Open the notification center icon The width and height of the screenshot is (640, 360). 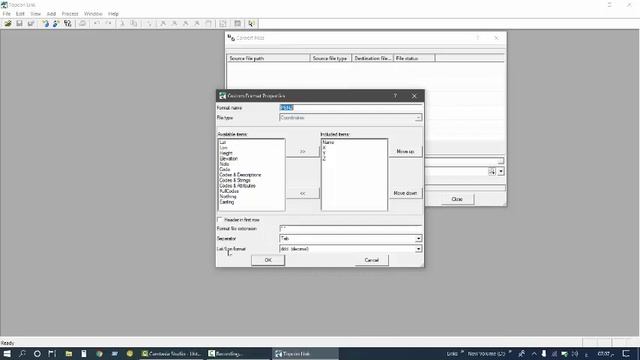point(627,353)
